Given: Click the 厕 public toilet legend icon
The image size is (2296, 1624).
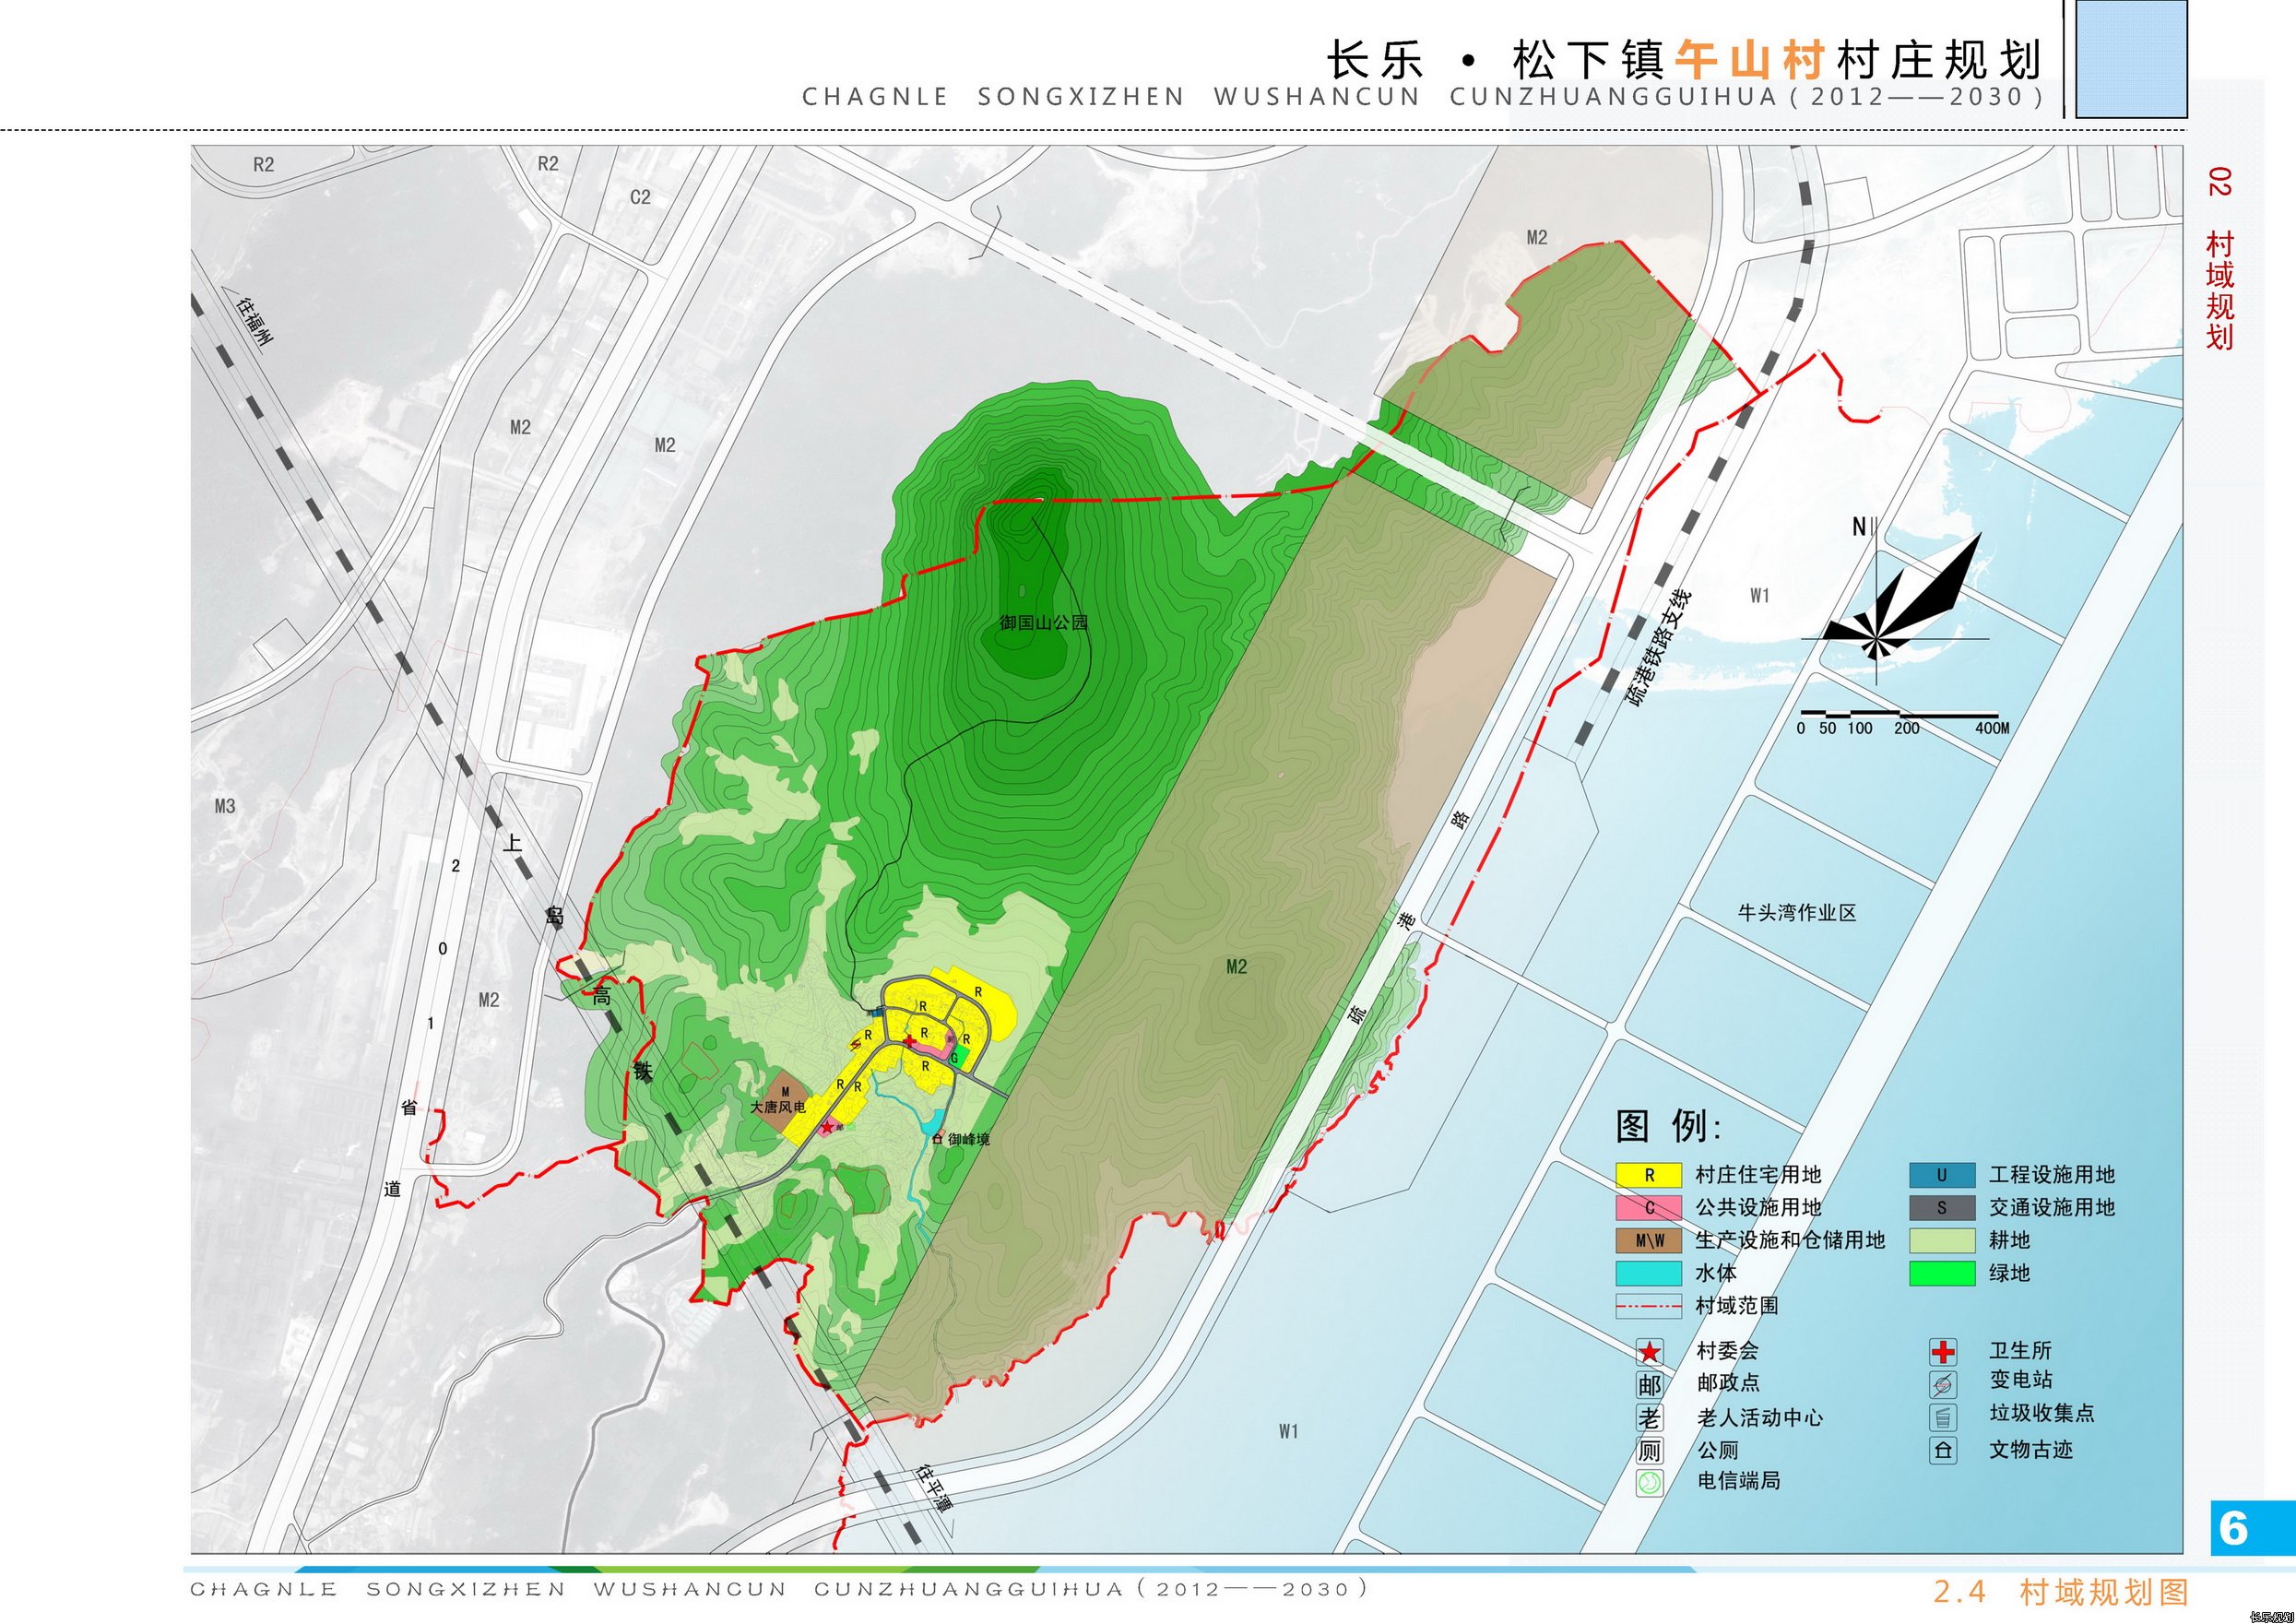Looking at the screenshot, I should coord(1649,1450).
